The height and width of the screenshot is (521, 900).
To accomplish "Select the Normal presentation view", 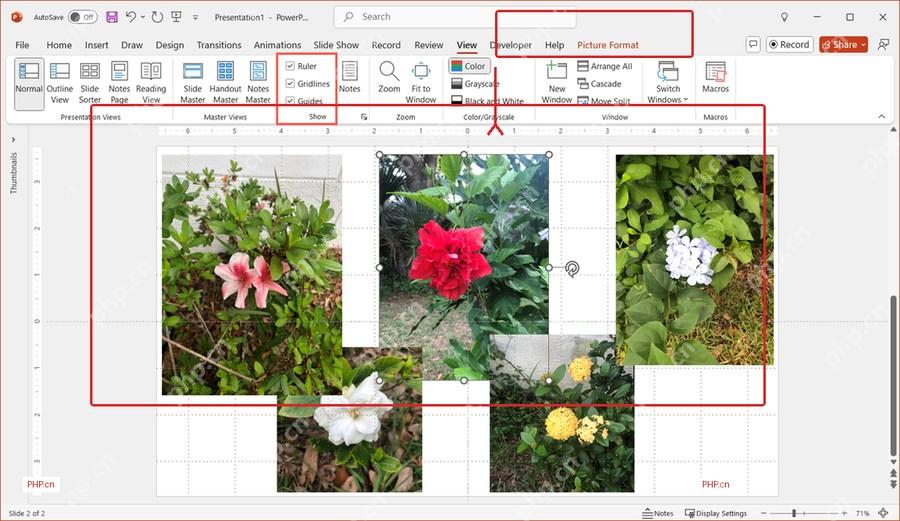I will 29,83.
